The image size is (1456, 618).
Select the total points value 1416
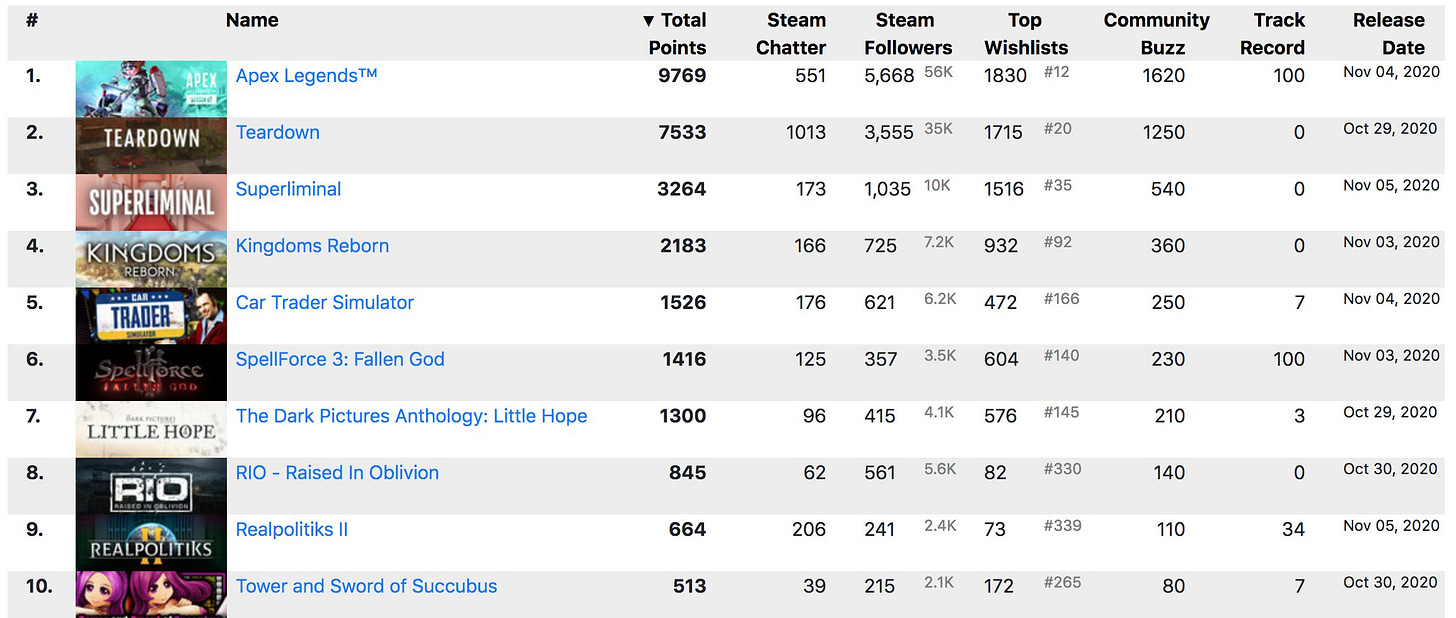(684, 360)
